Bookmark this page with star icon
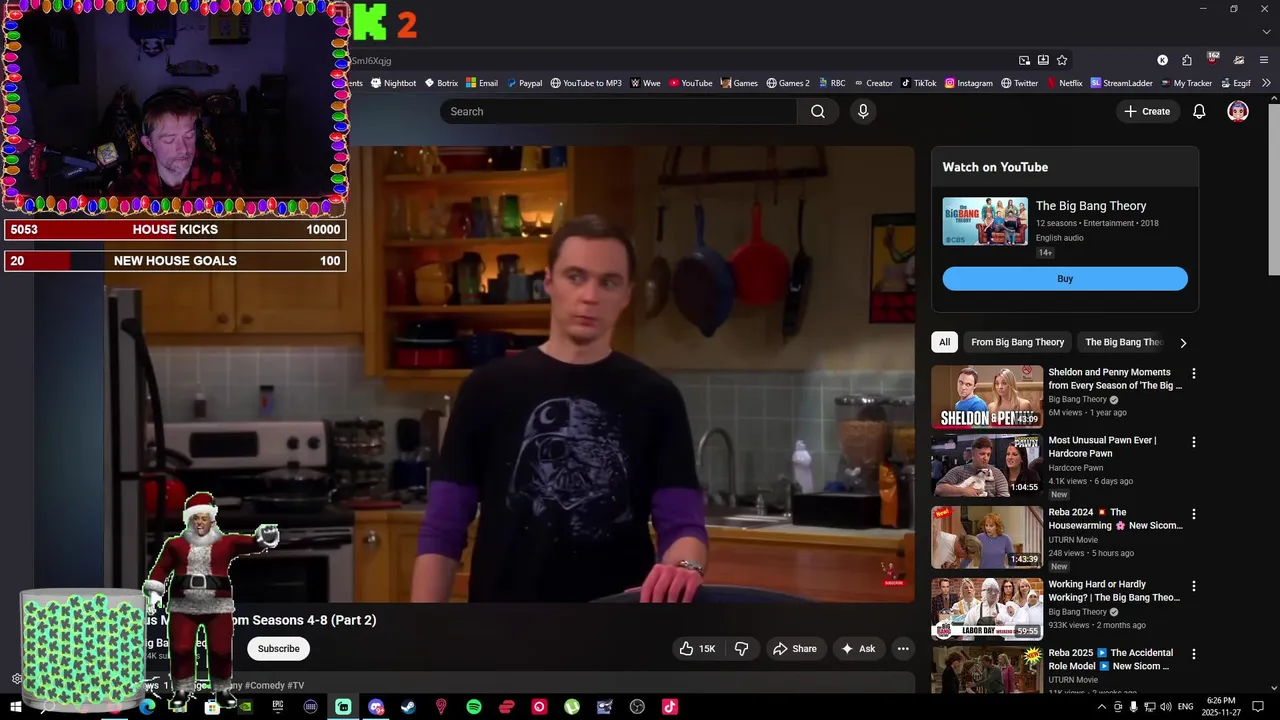Image resolution: width=1280 pixels, height=720 pixels. [x=1062, y=60]
